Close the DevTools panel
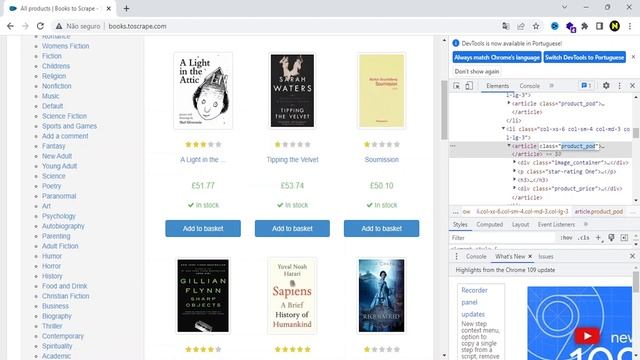 [632, 85]
